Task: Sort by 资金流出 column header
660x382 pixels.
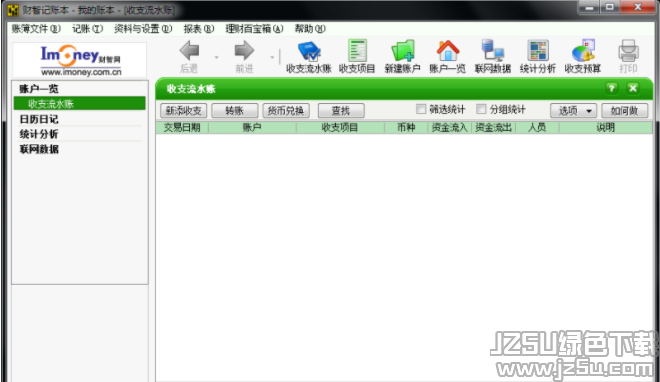Action: click(493, 127)
